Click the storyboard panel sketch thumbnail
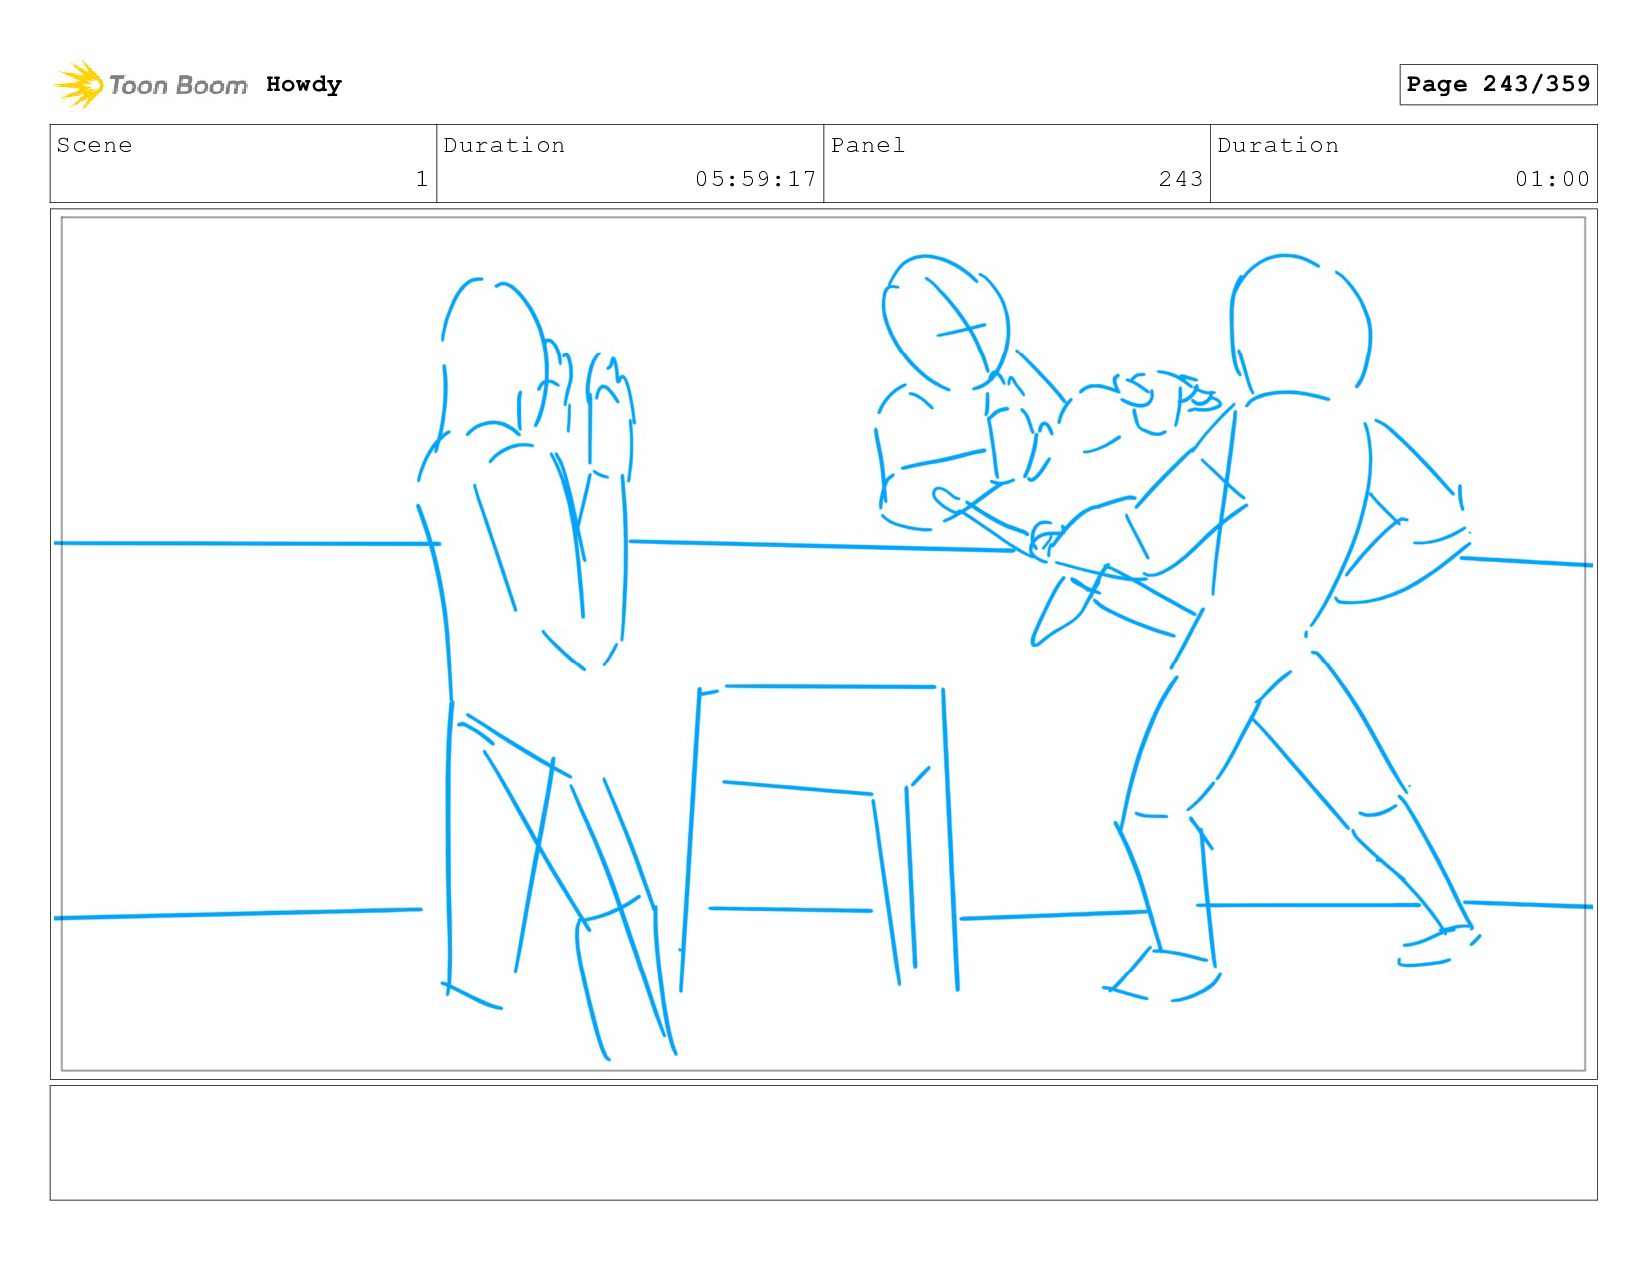Screen dimensions: 1650x1275 [x=823, y=644]
